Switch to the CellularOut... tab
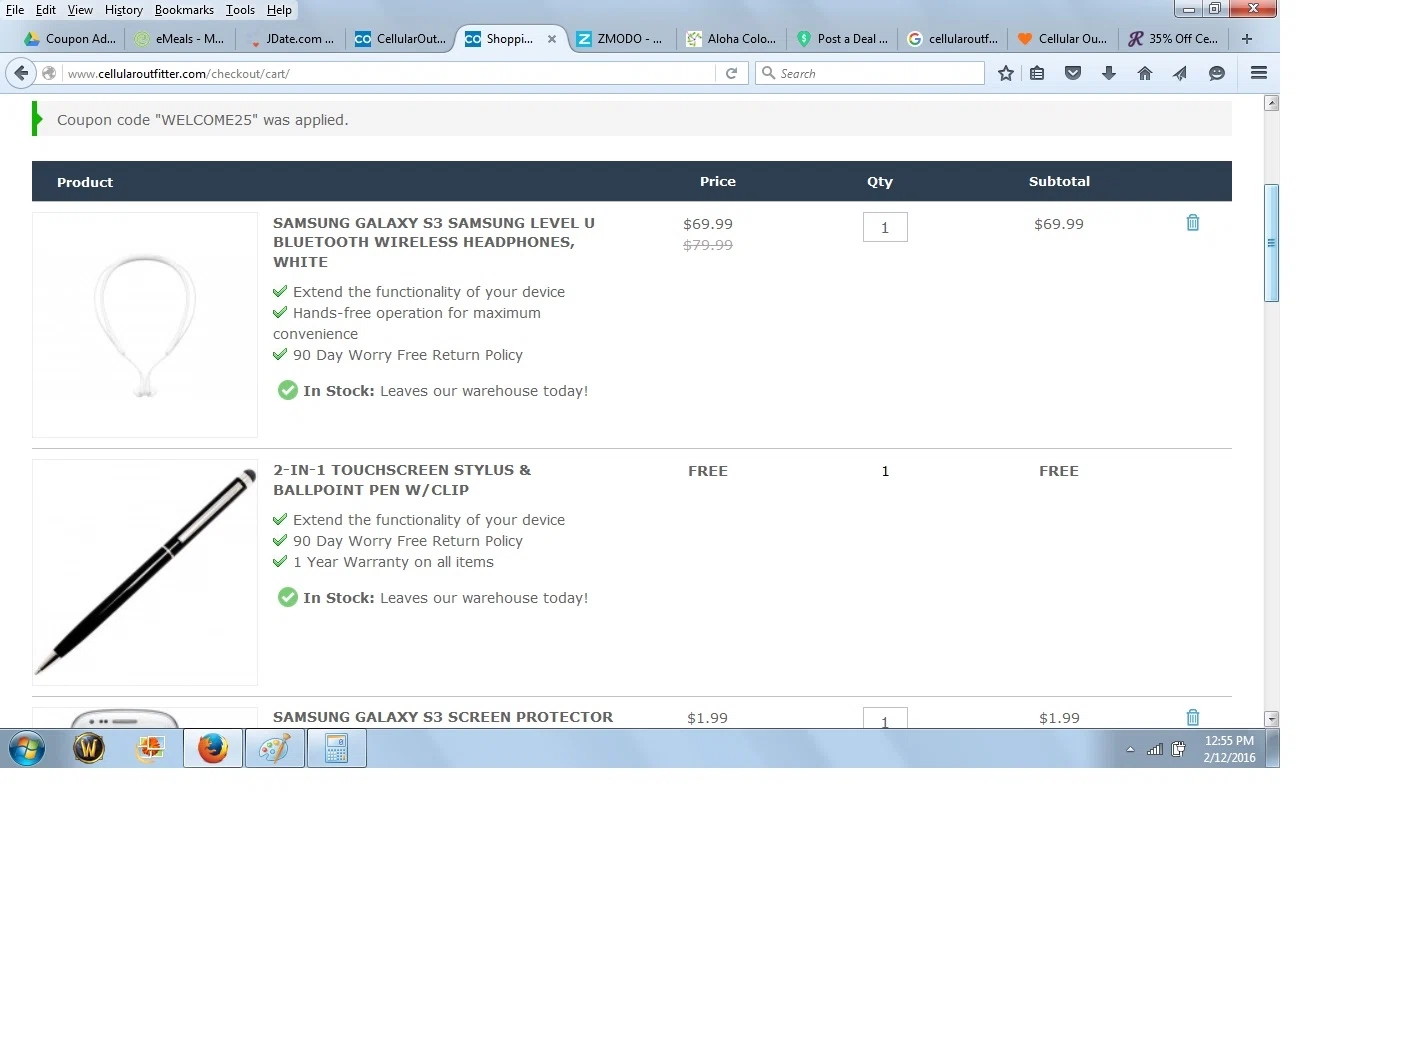 click(x=400, y=39)
